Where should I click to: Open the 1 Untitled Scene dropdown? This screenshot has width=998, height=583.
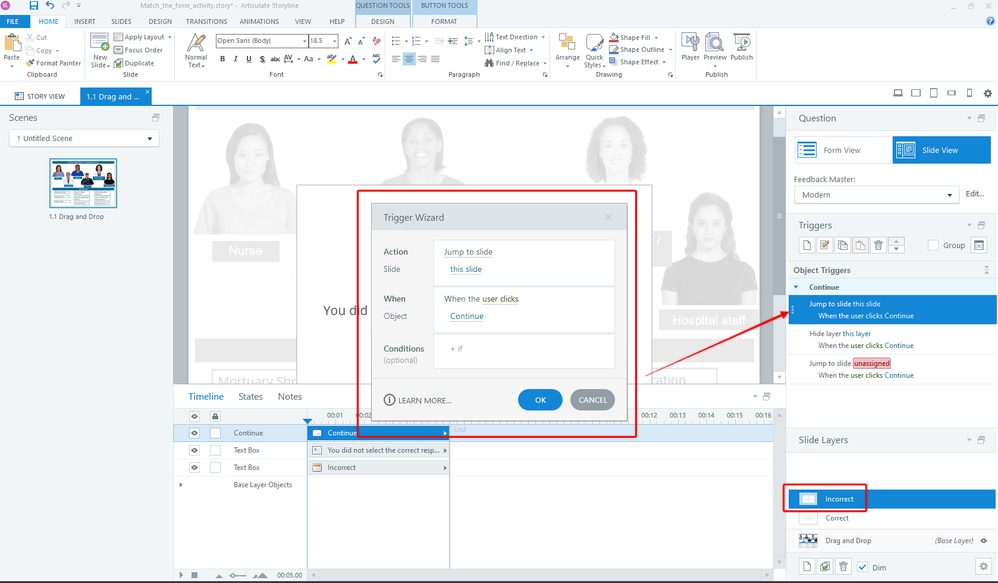click(82, 138)
